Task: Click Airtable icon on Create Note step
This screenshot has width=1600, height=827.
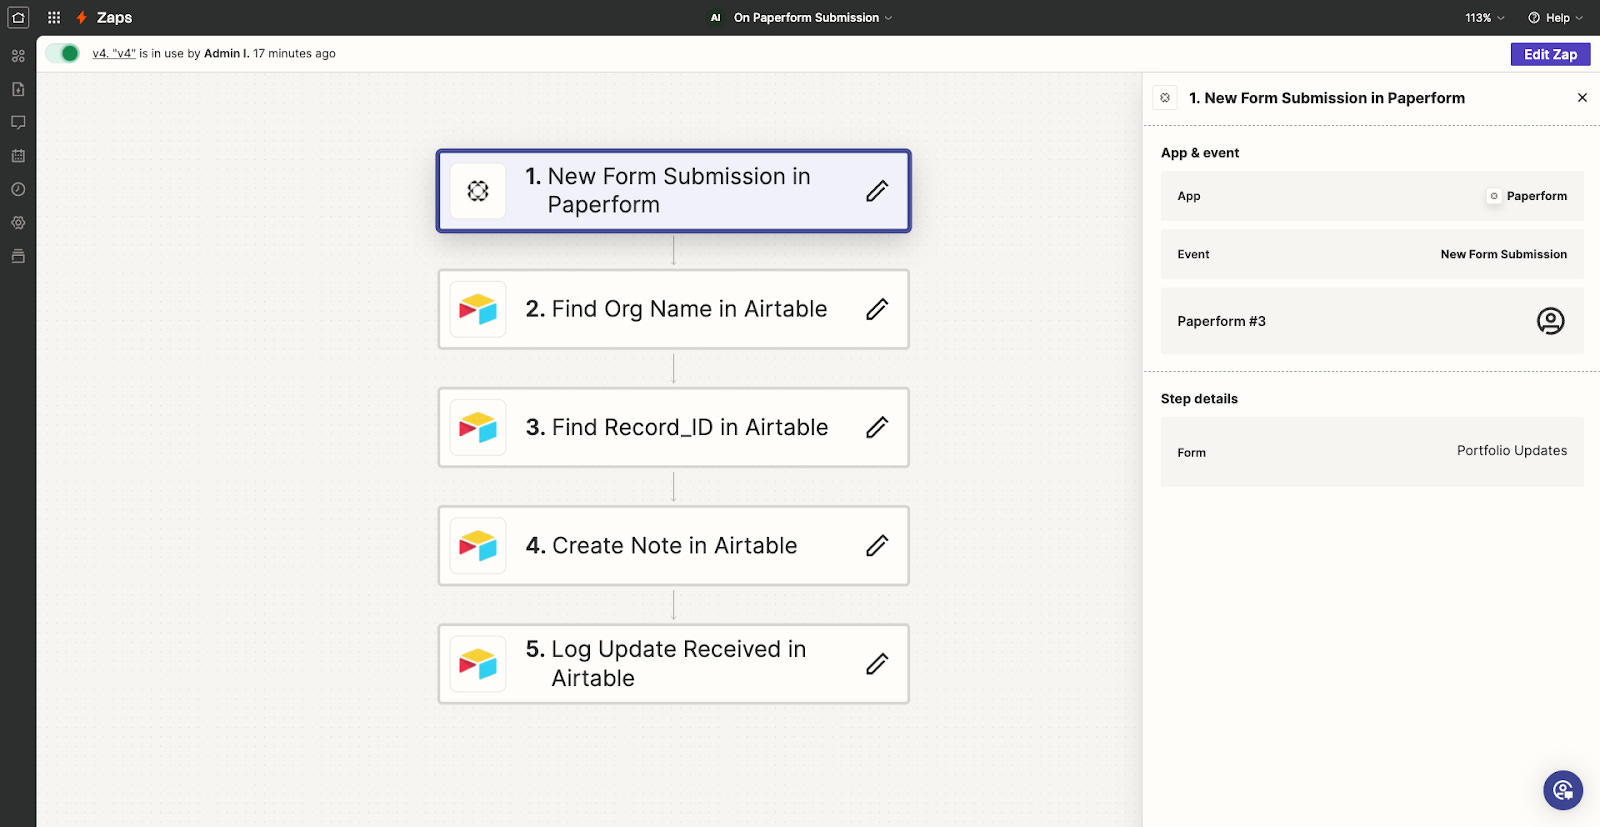Action: point(478,546)
